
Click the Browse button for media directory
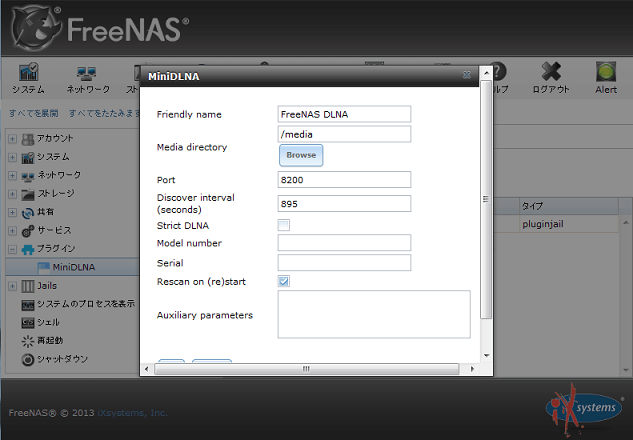[301, 155]
